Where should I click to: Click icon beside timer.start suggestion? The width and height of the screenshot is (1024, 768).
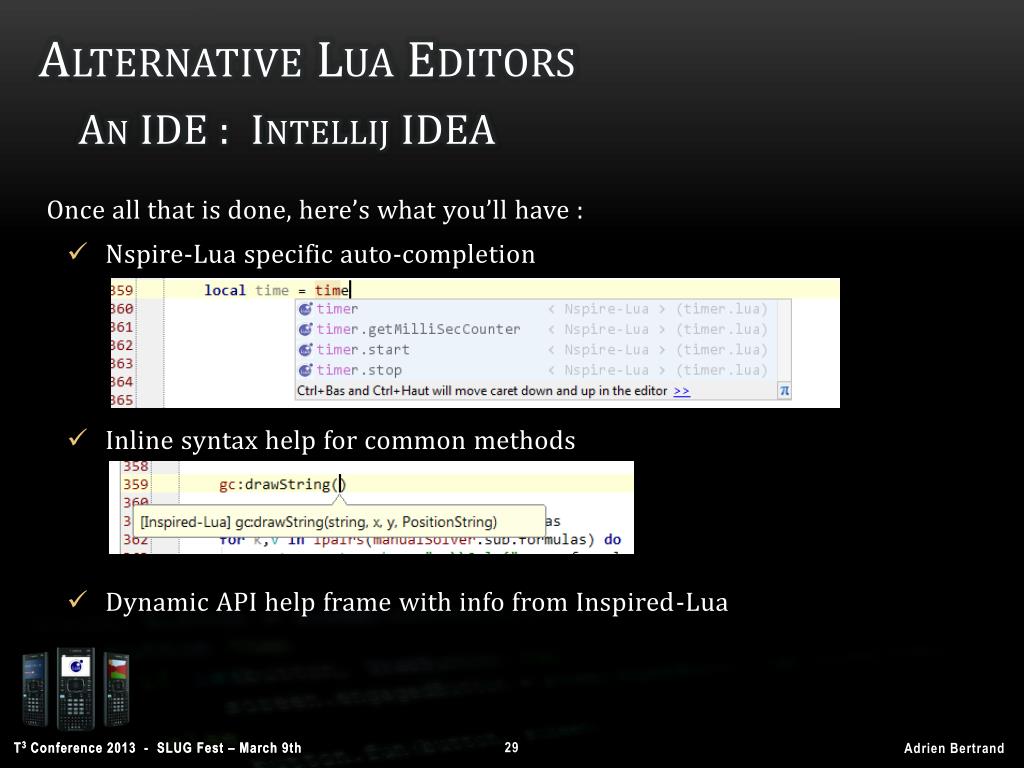(305, 349)
